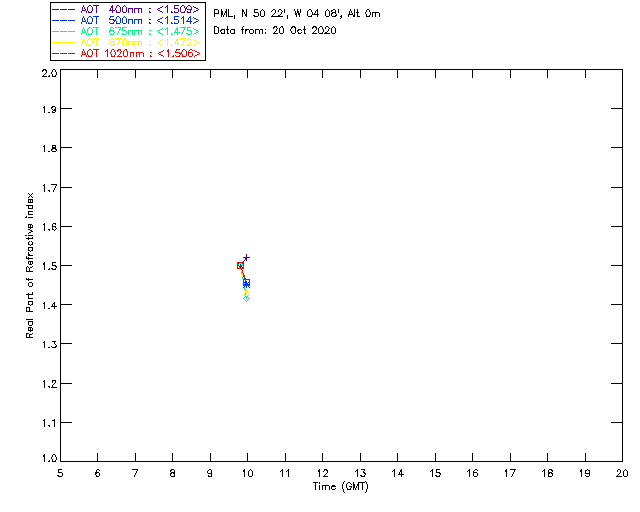This screenshot has width=640, height=512.
Task: Select the y-axis tick label 1.3
Action: [49, 344]
